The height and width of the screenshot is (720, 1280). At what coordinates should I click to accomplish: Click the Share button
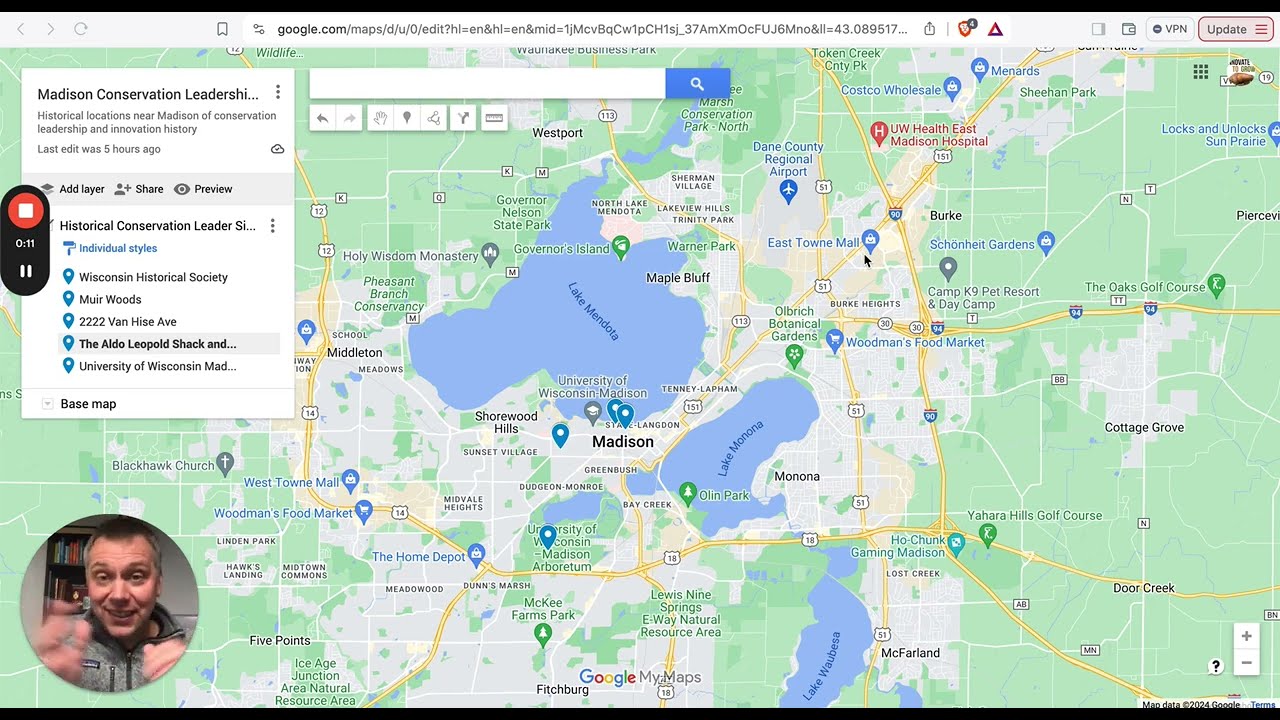click(x=139, y=189)
